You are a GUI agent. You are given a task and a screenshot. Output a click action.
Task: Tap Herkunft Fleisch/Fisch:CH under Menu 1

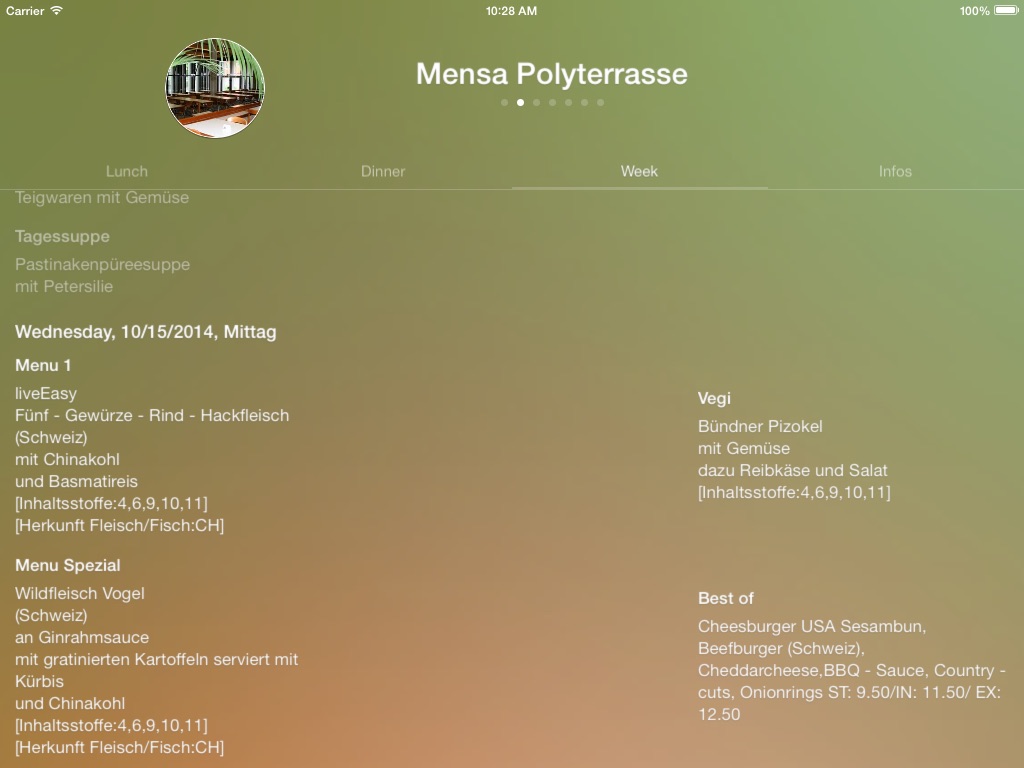120,526
